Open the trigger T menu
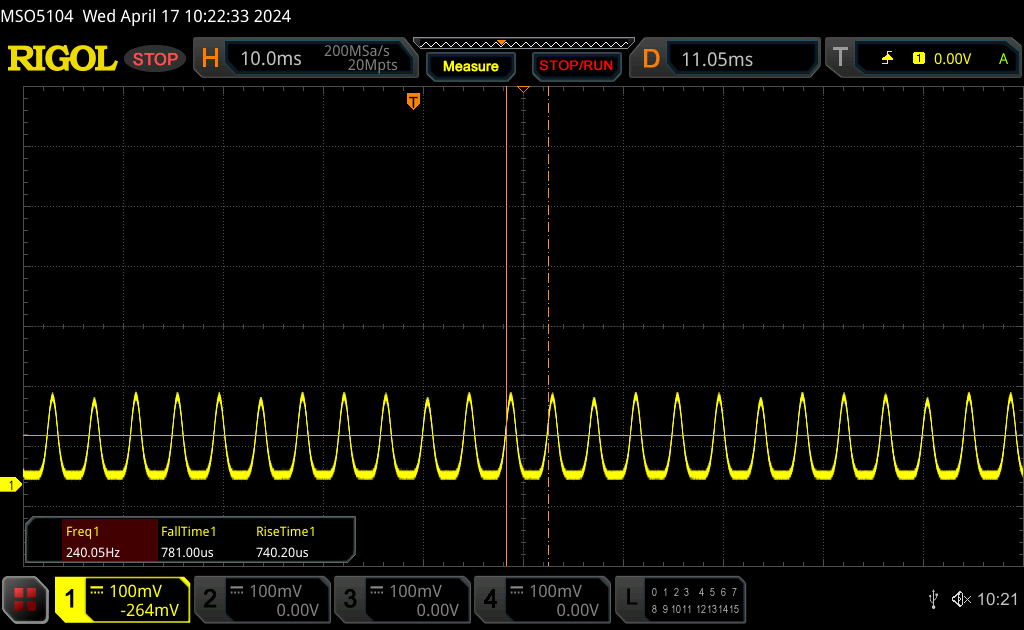 coord(840,58)
